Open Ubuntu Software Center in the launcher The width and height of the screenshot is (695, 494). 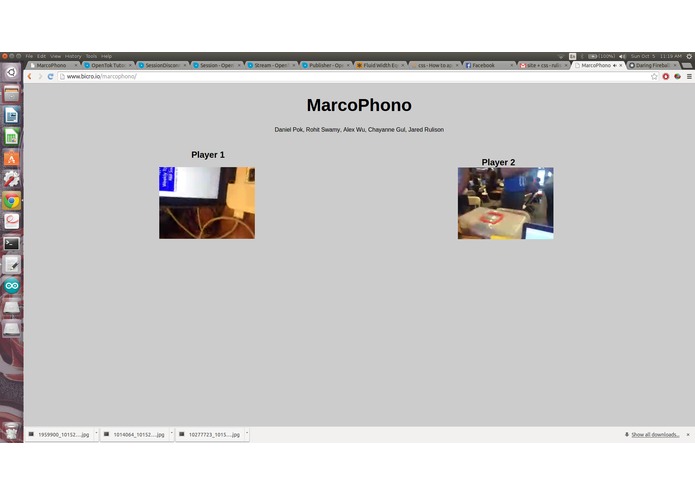12,158
